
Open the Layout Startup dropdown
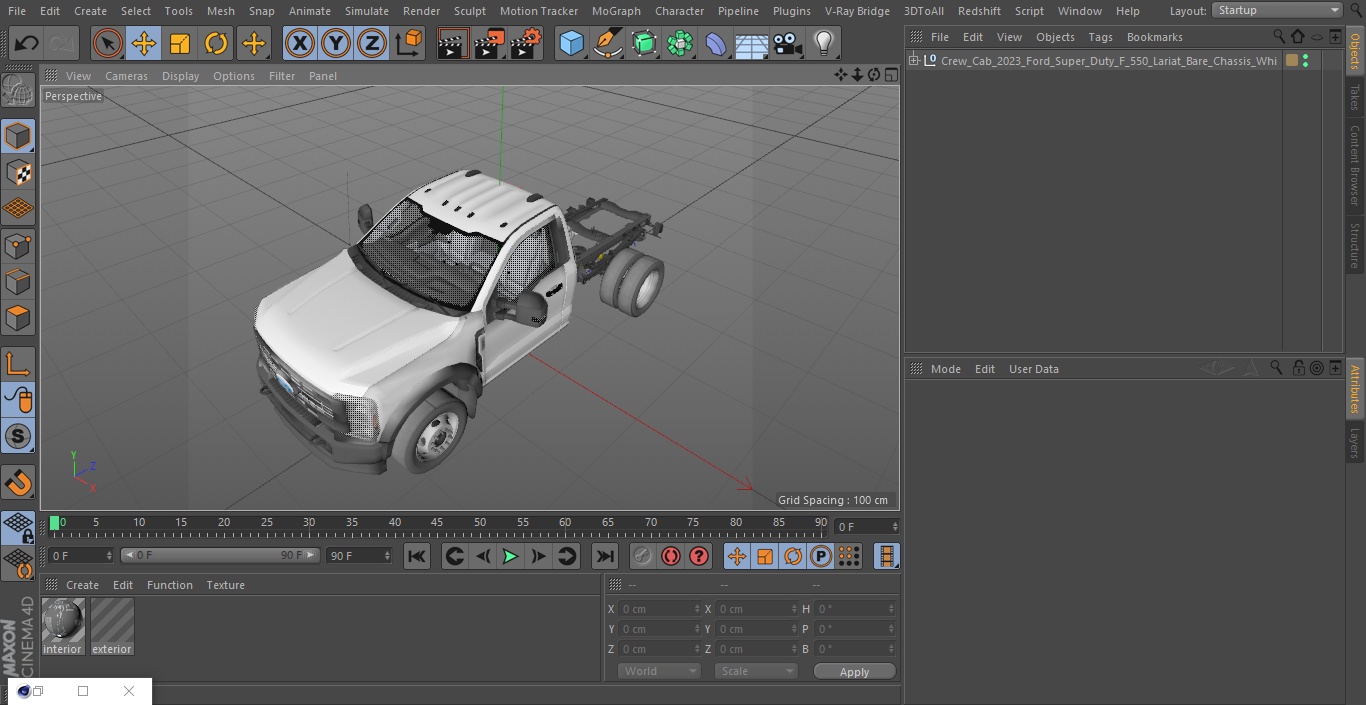click(1278, 10)
